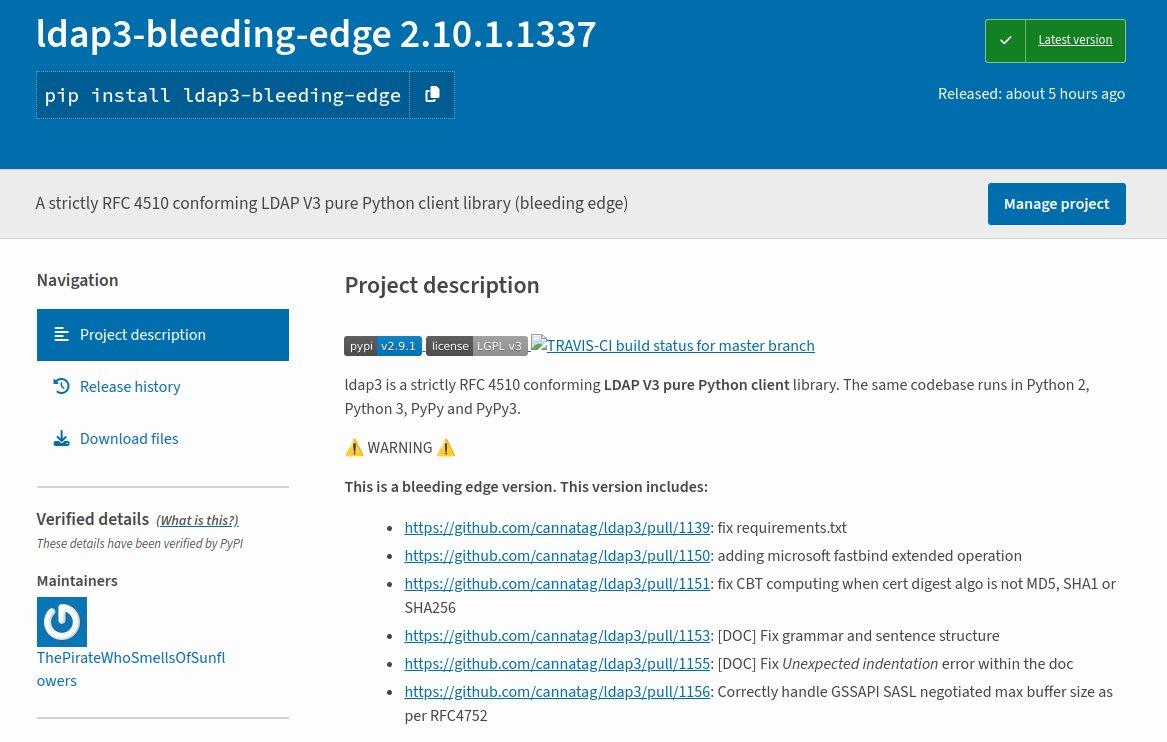Screen dimensions: 1167x742
Task: Click the 'A strictly RFC 4510 conforming' summary text
Action: click(x=332, y=203)
